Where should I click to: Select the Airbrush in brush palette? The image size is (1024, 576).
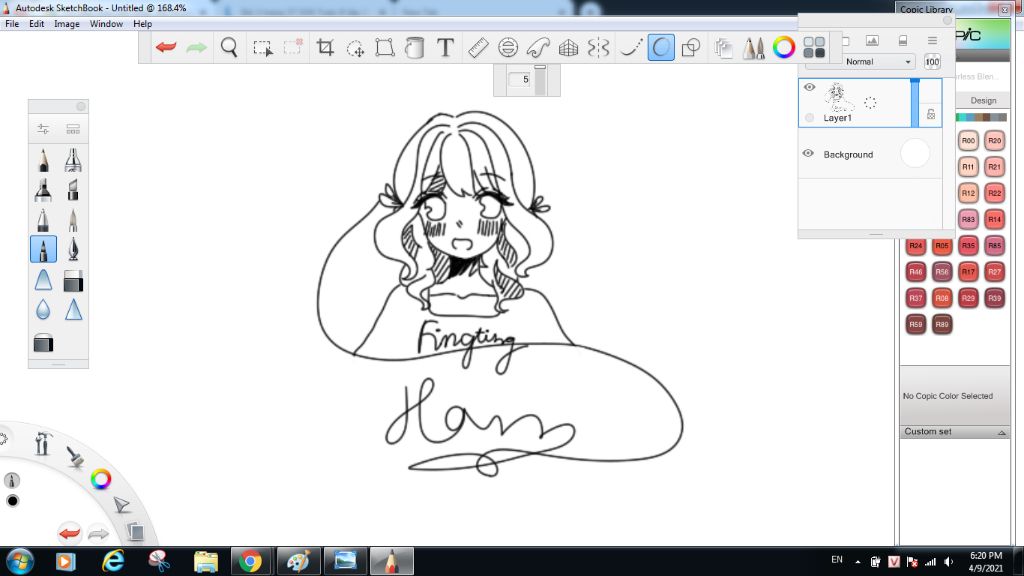click(x=73, y=160)
